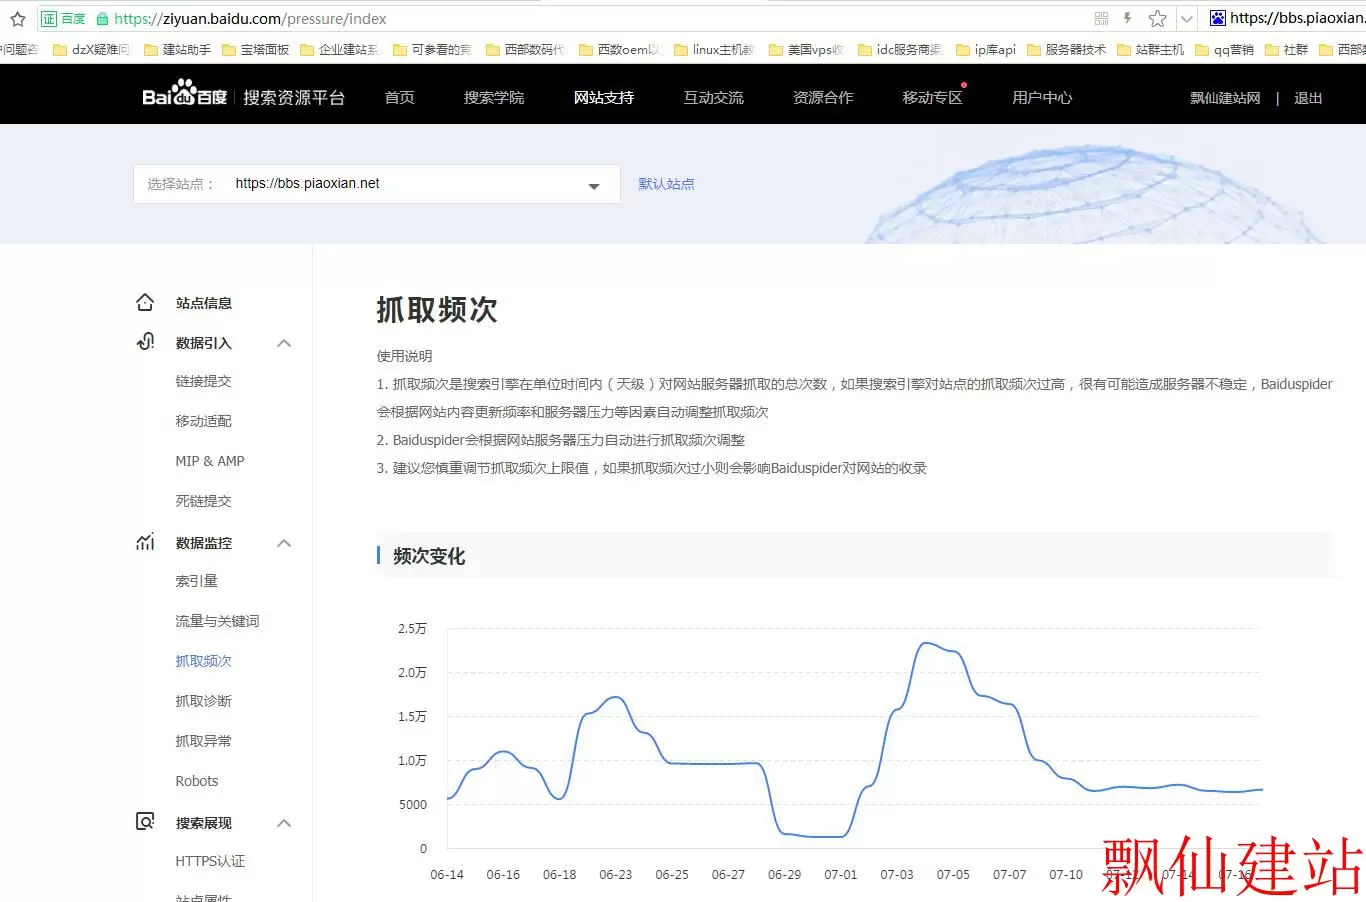
Task: Click the Baidu 搜索资源平台 logo
Action: pos(243,96)
